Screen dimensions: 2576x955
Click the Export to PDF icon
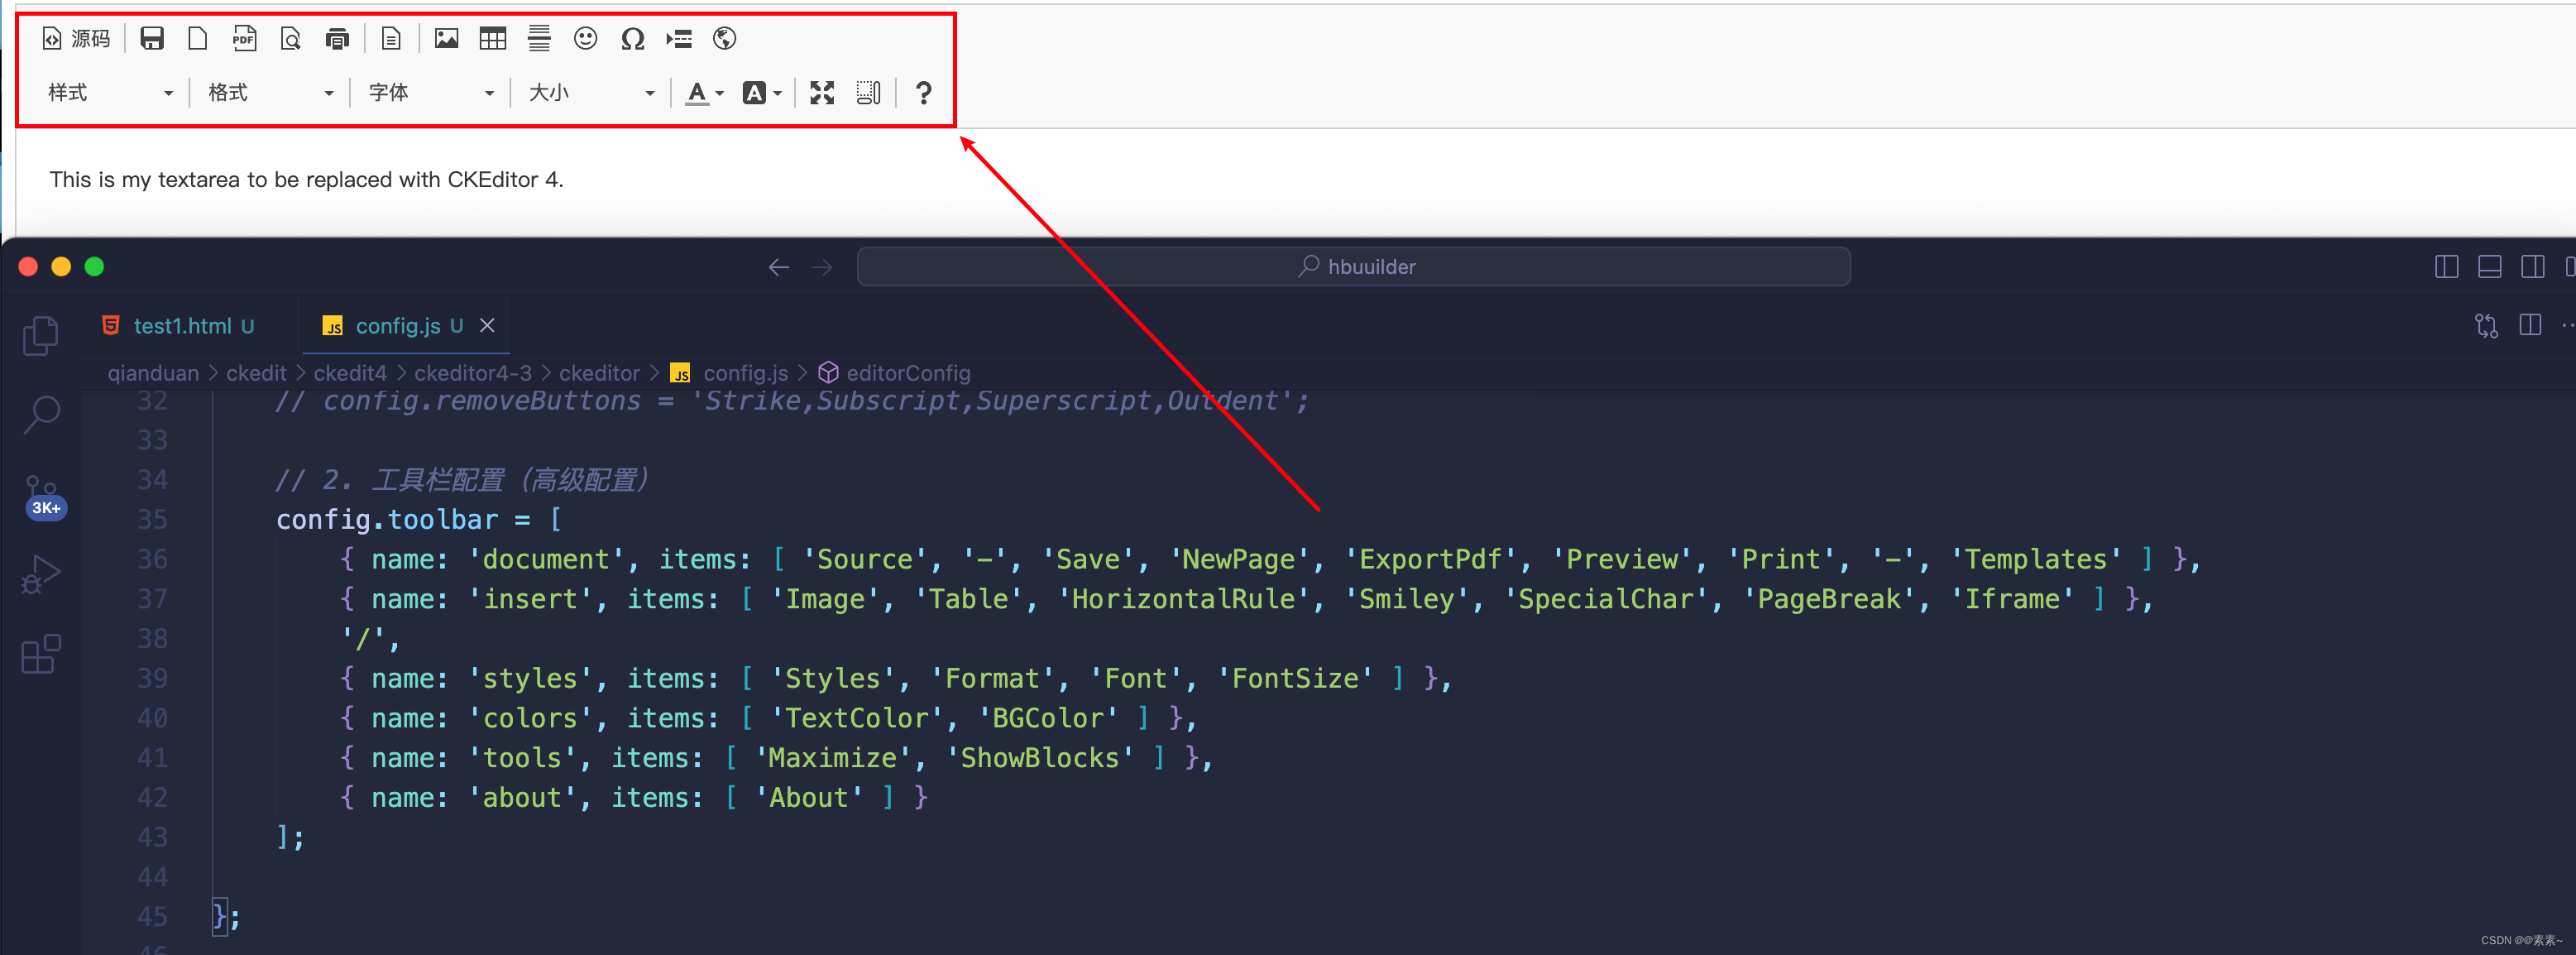click(244, 38)
